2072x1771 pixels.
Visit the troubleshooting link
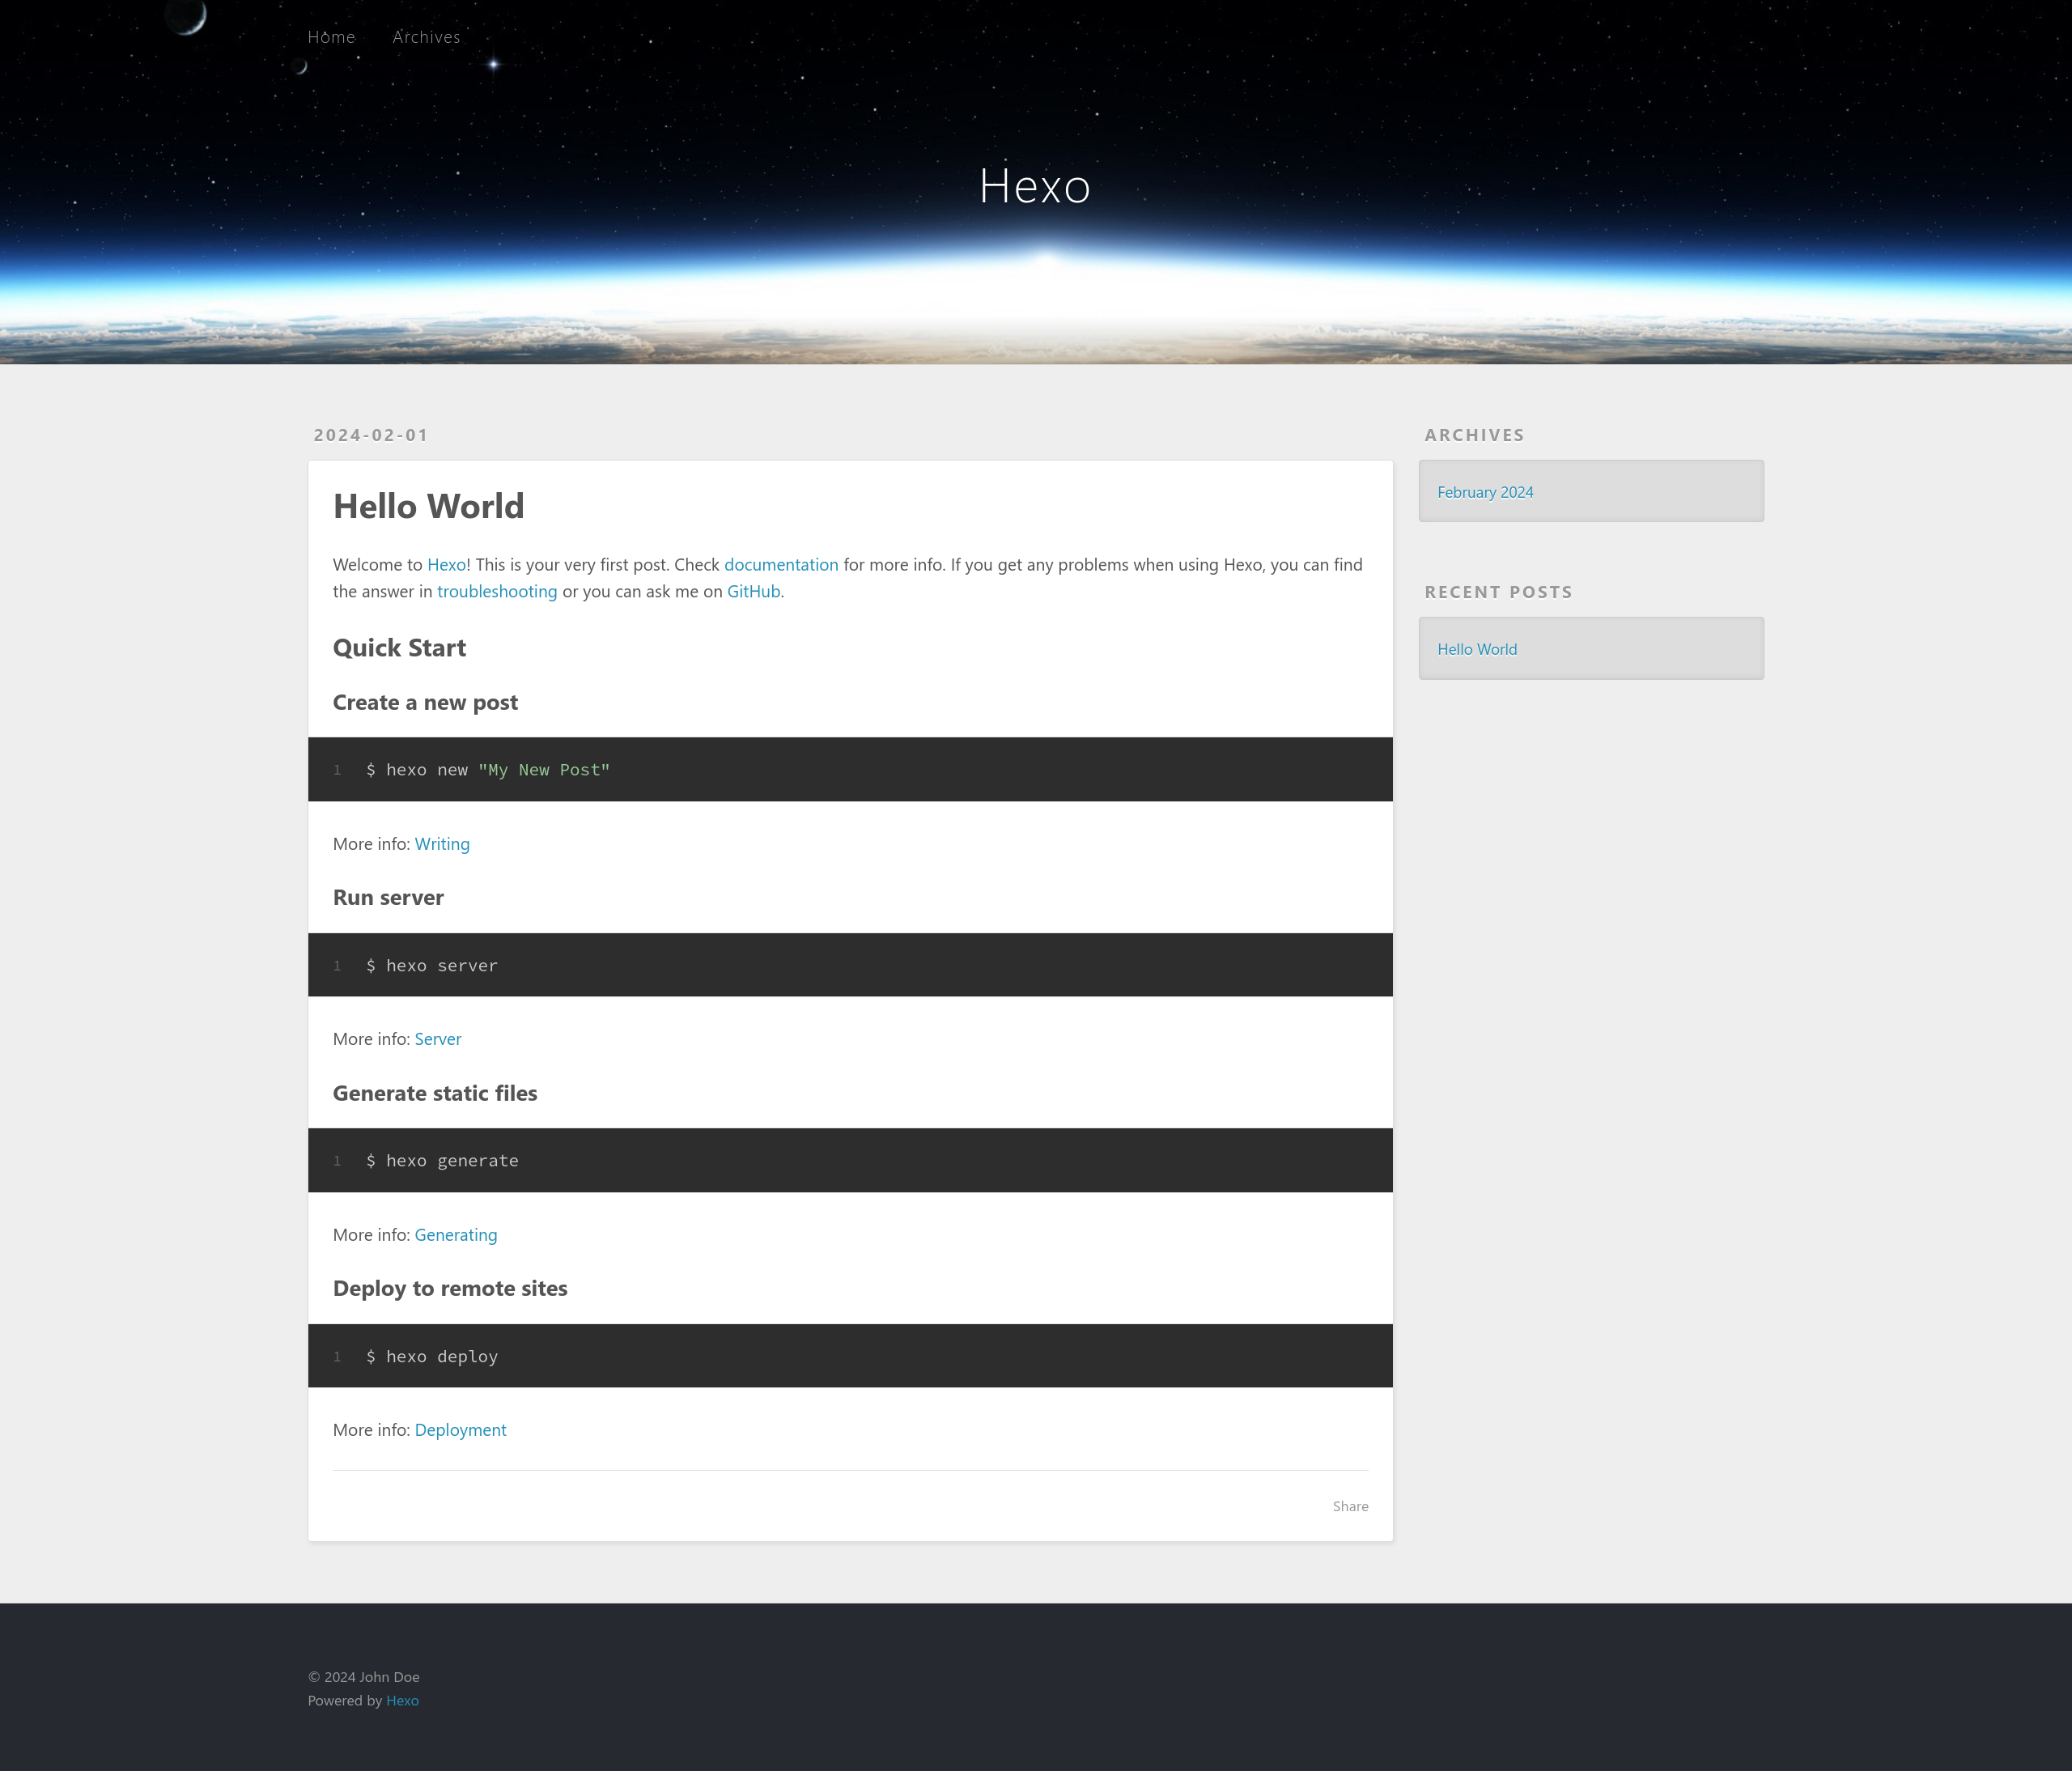pyautogui.click(x=496, y=591)
